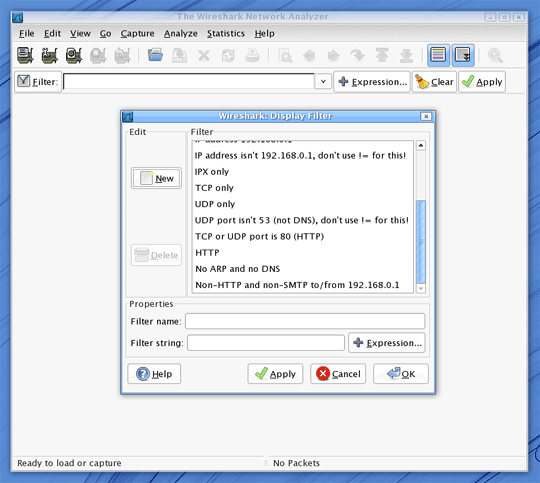Click the main toolbar filter text field

[x=189, y=82]
